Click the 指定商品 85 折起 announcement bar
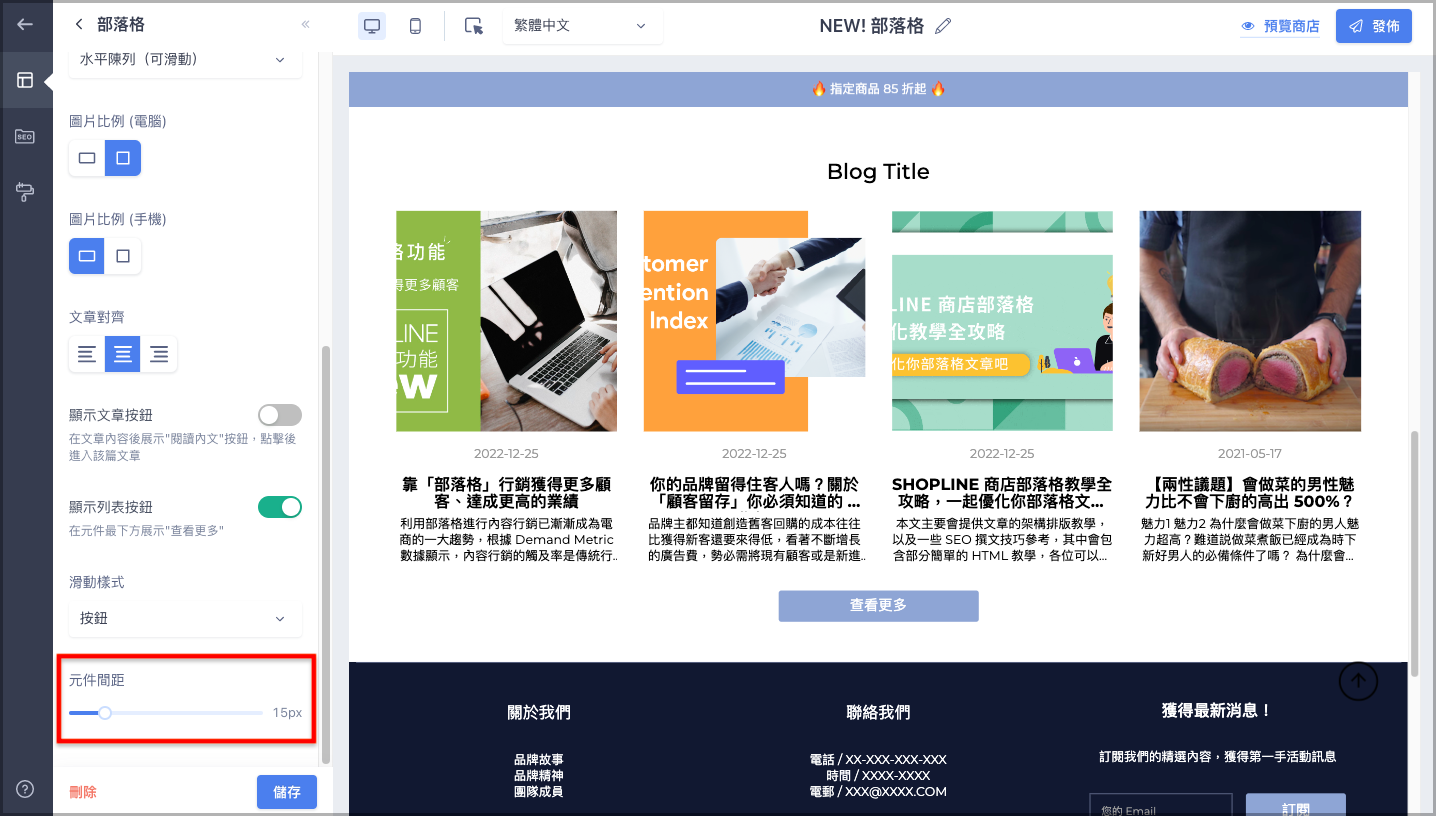This screenshot has height=816, width=1436. point(878,89)
